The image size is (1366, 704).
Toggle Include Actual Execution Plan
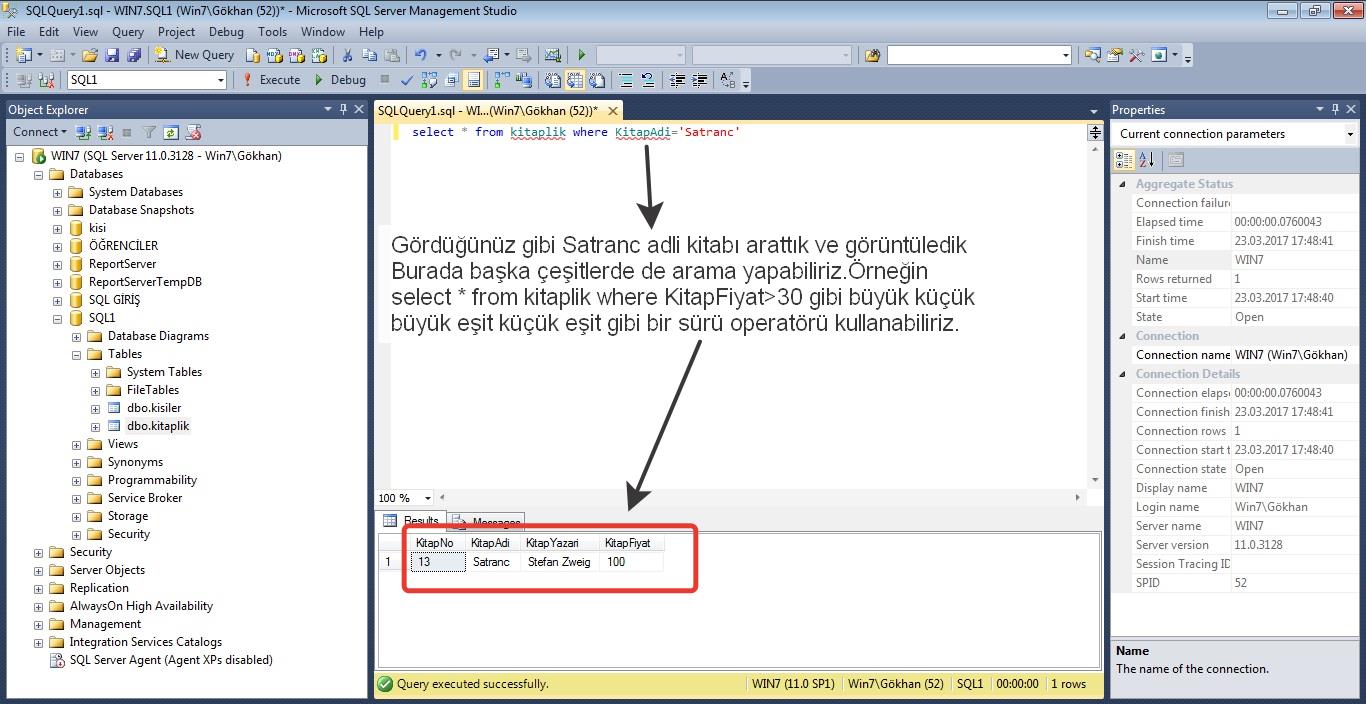(499, 79)
